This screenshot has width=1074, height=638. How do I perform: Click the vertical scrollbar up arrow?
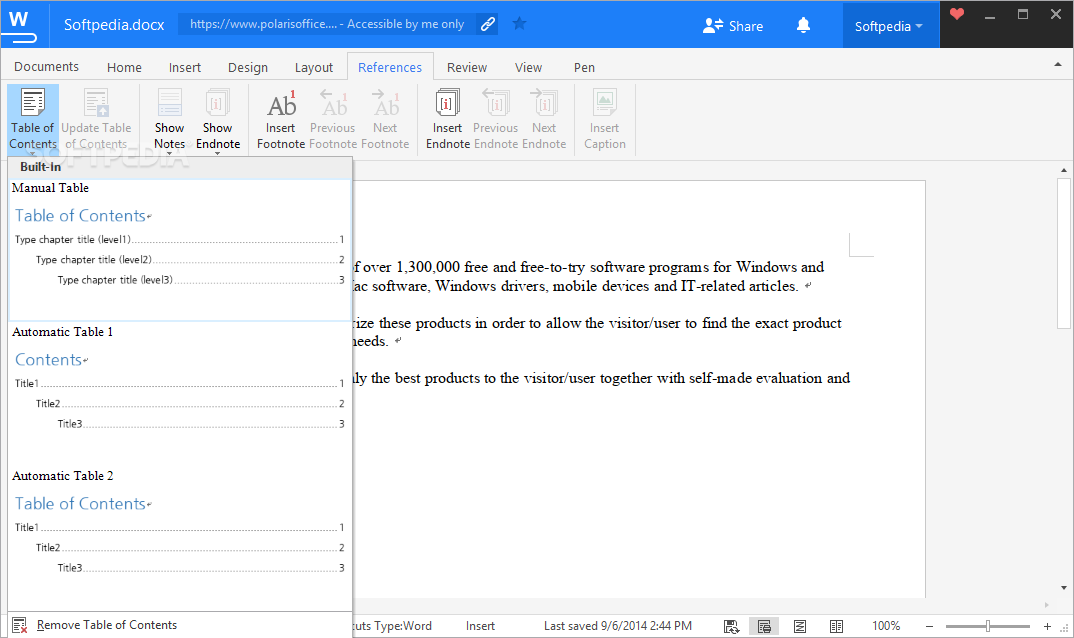(x=1064, y=170)
